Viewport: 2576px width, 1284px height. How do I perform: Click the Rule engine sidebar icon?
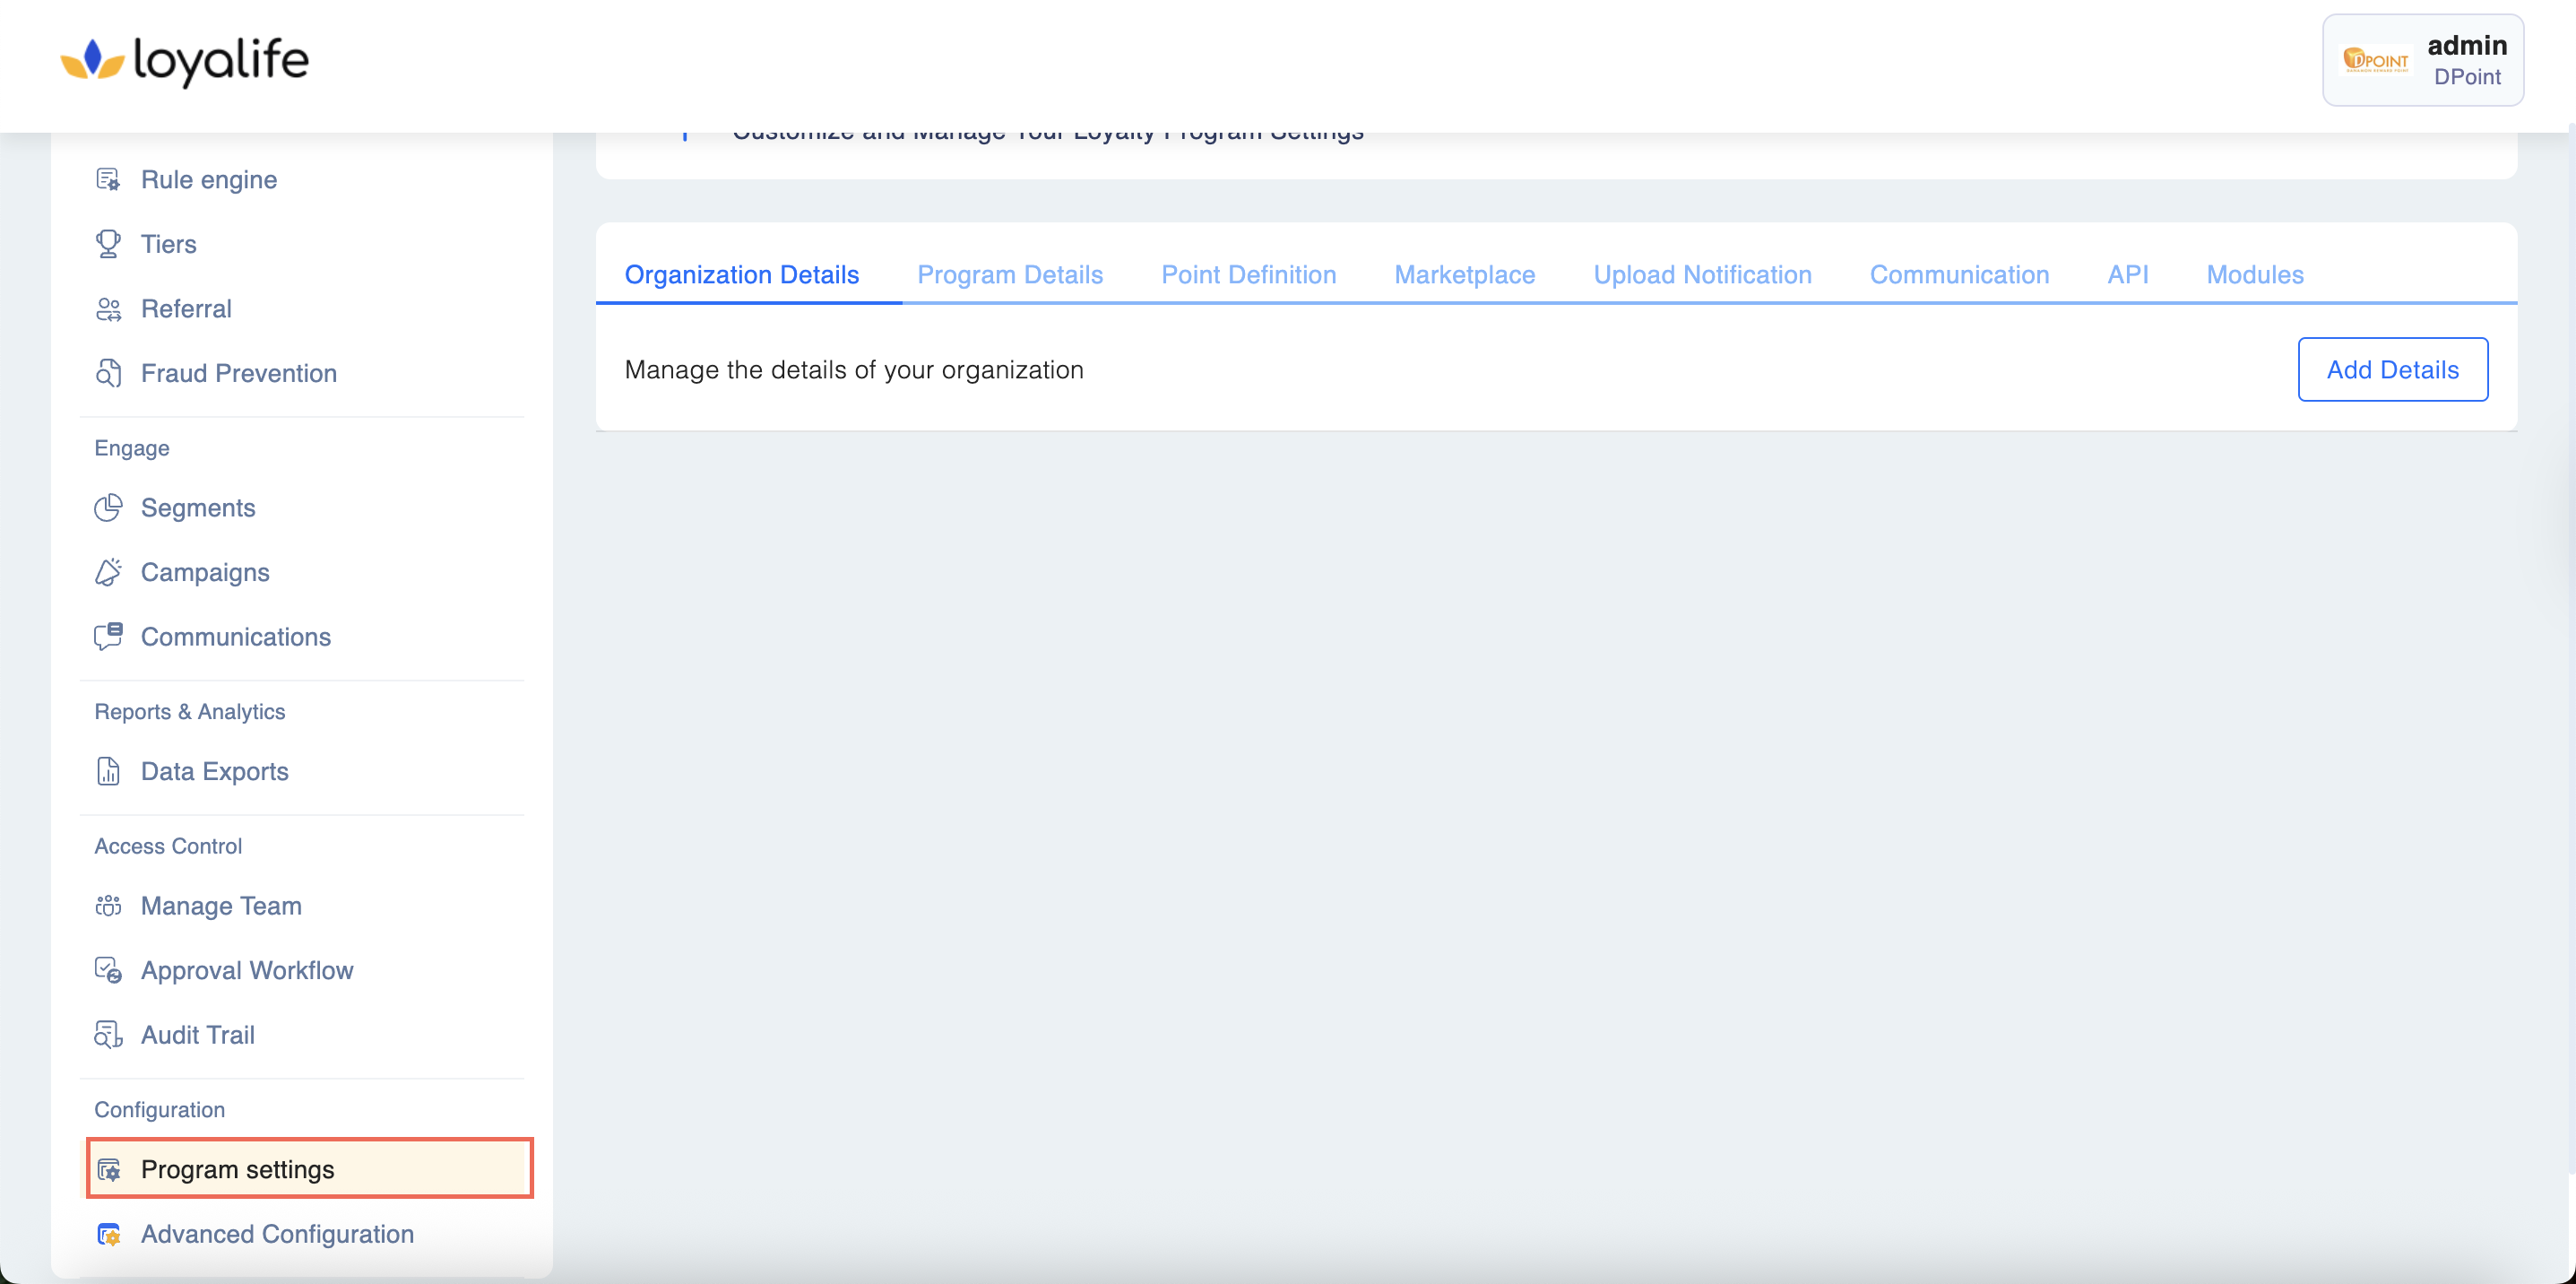click(108, 180)
